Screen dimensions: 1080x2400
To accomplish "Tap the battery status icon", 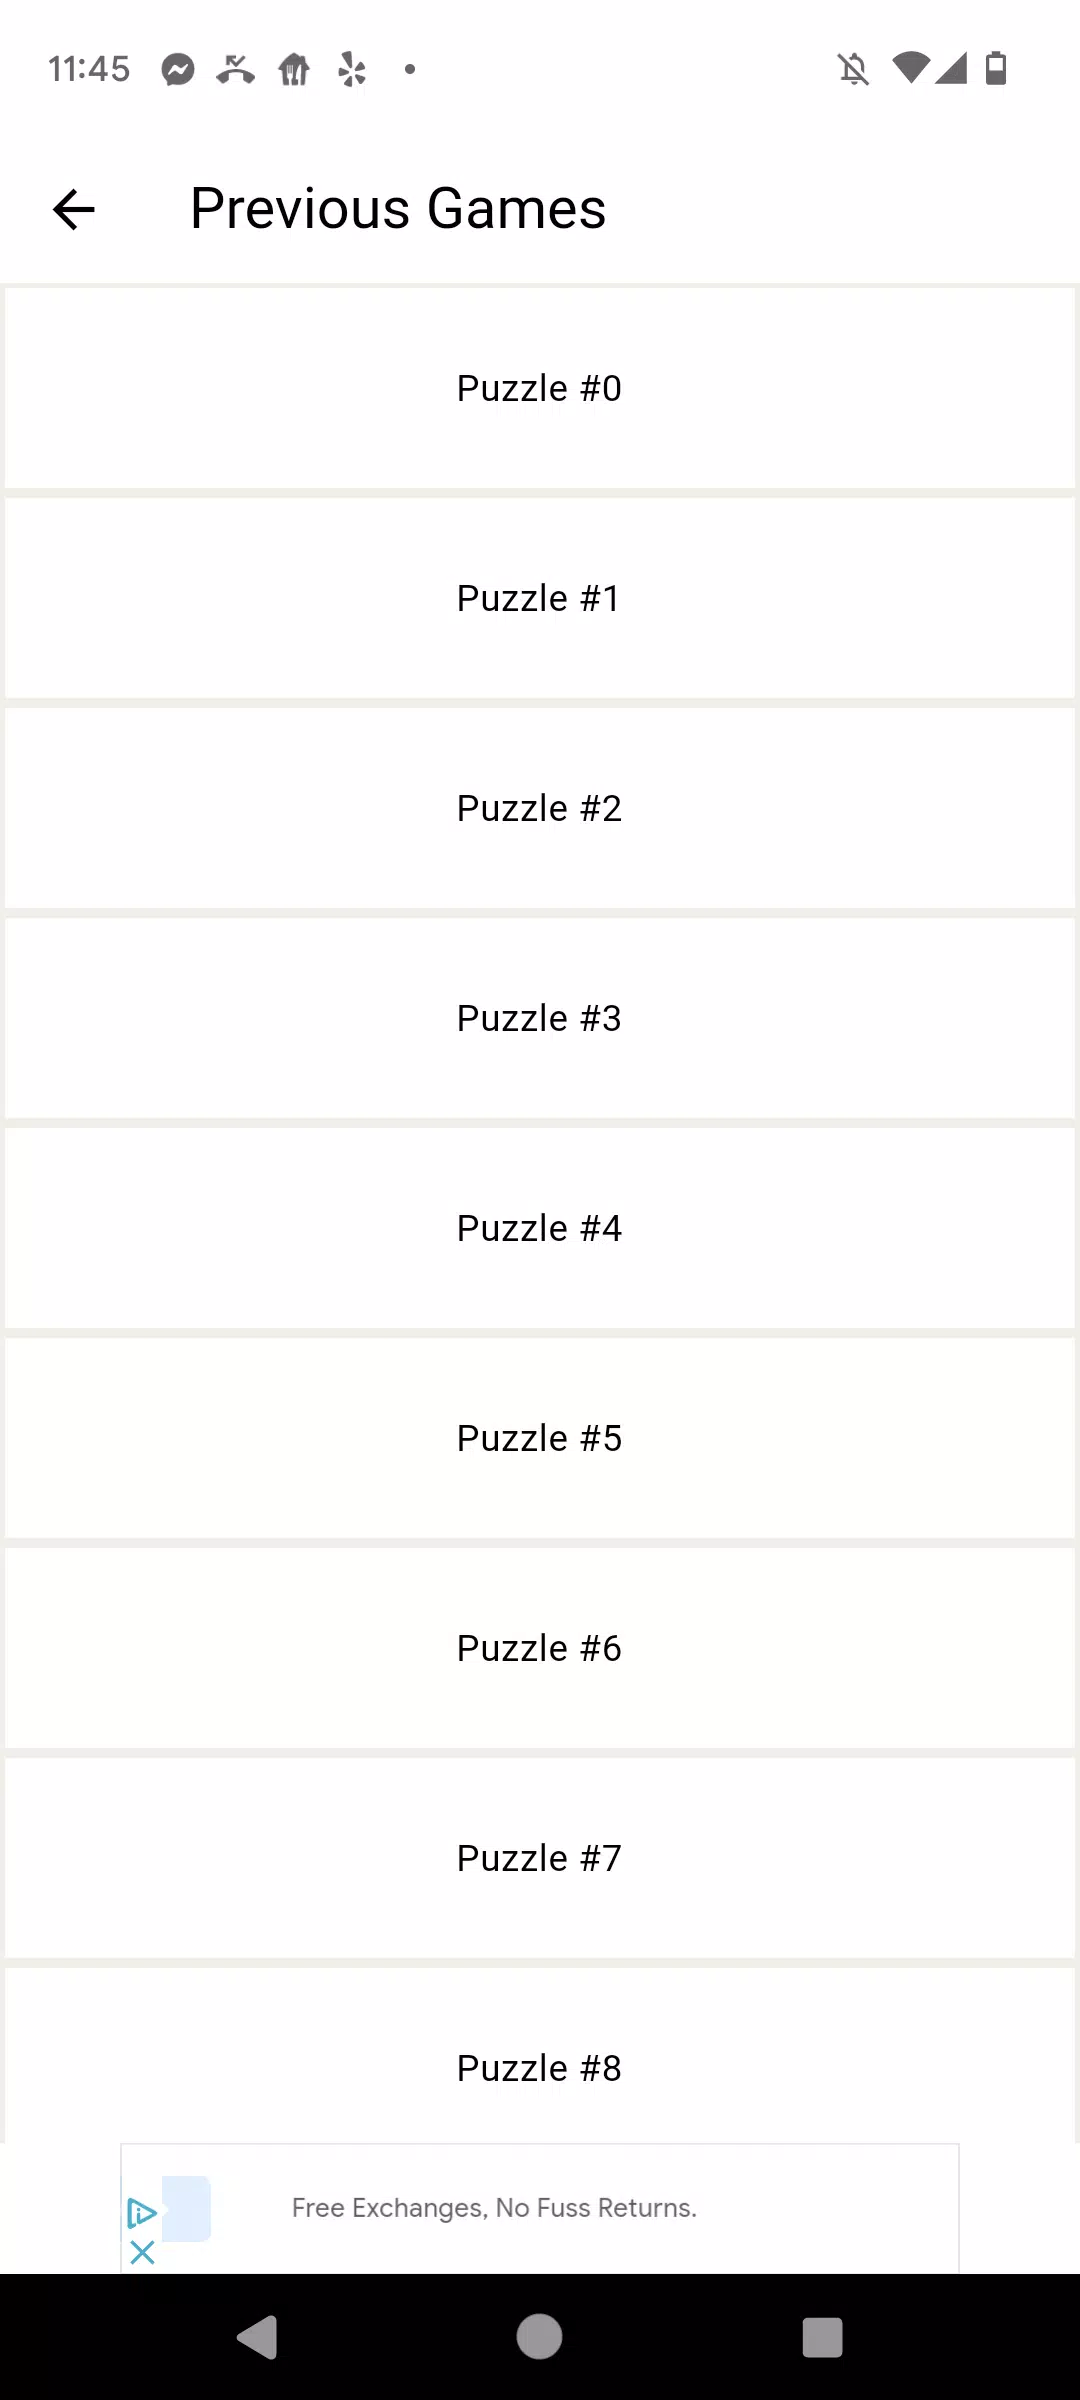I will coord(996,68).
